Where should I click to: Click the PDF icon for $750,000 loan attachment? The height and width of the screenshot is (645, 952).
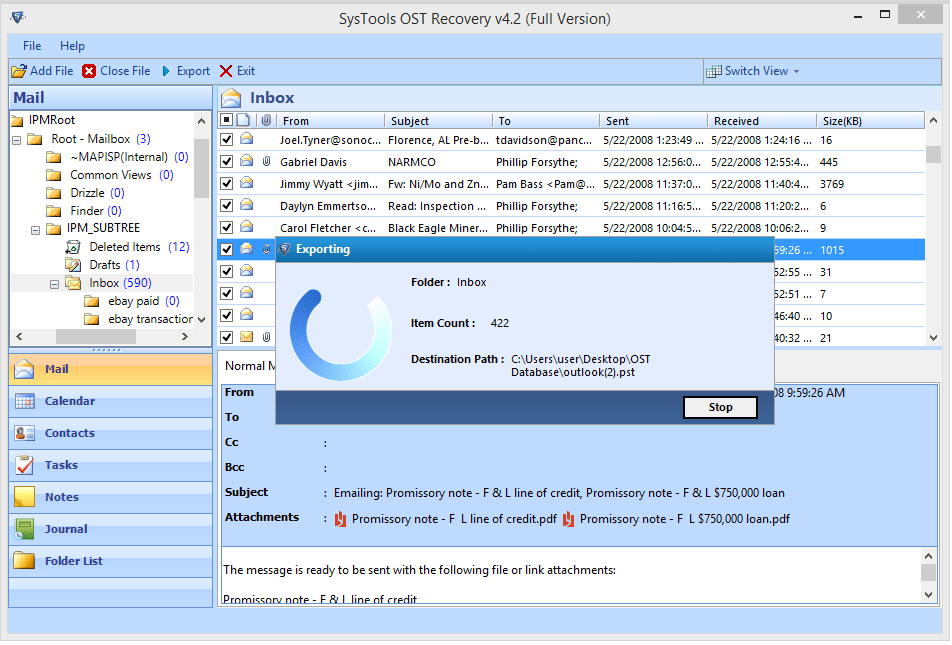click(568, 520)
